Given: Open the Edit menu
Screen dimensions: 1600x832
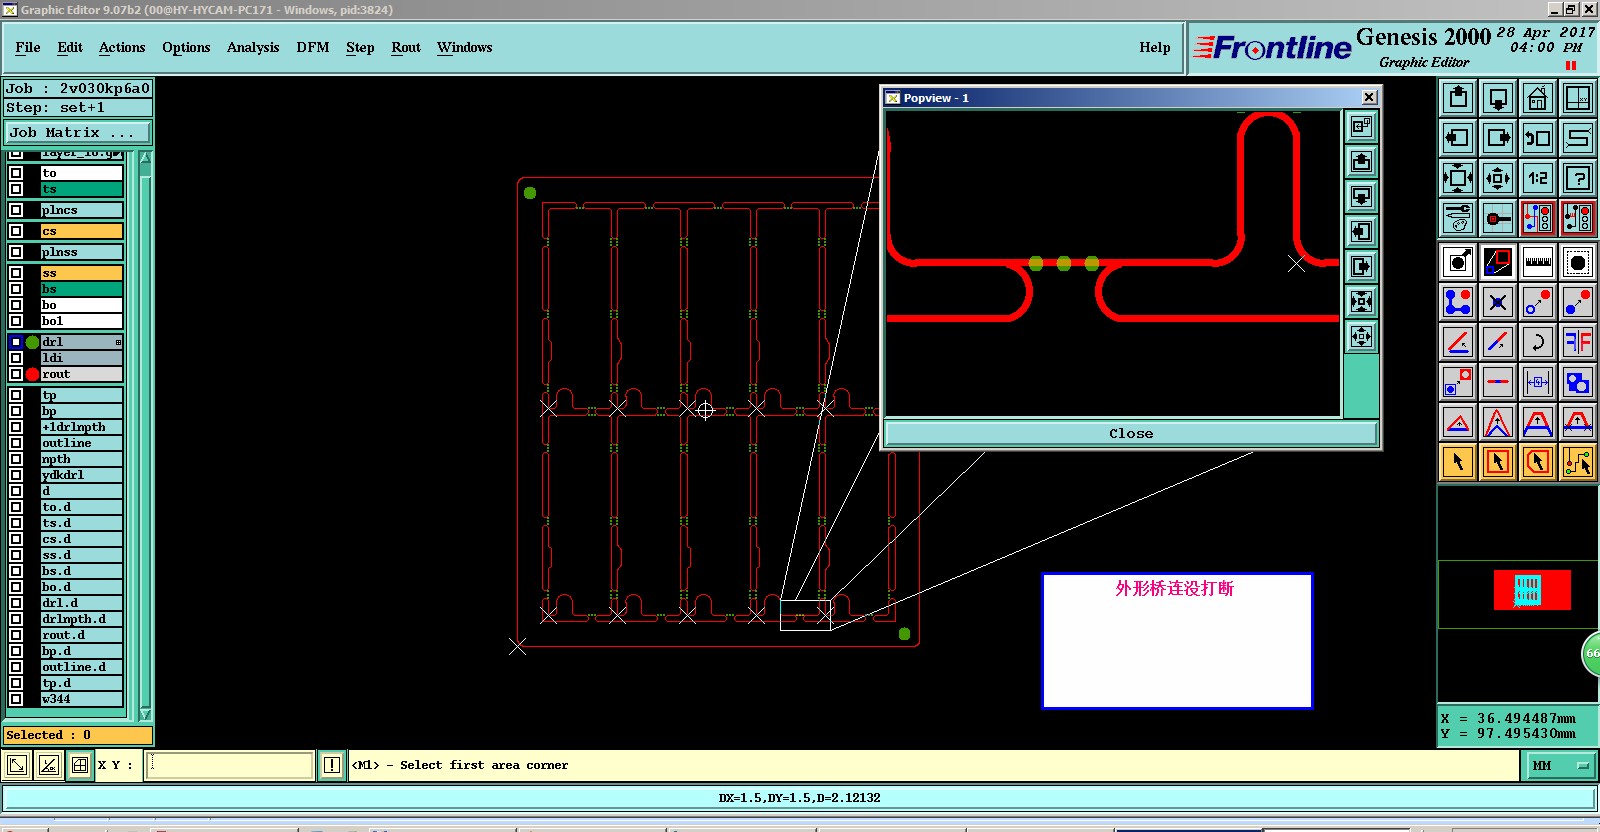Looking at the screenshot, I should click(70, 47).
